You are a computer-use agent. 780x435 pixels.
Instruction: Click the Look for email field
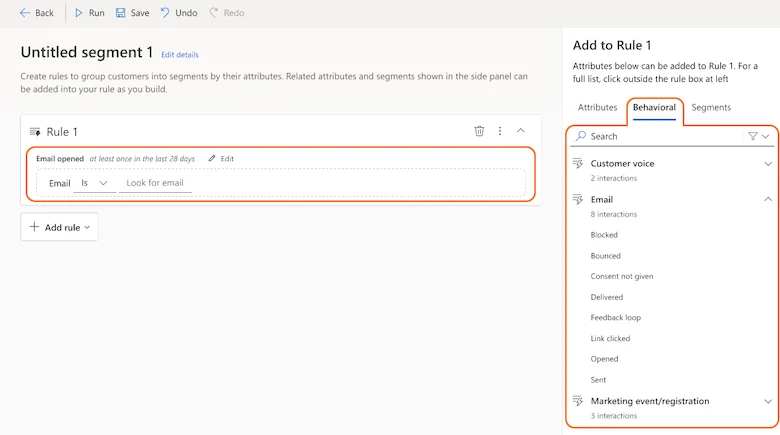[155, 183]
